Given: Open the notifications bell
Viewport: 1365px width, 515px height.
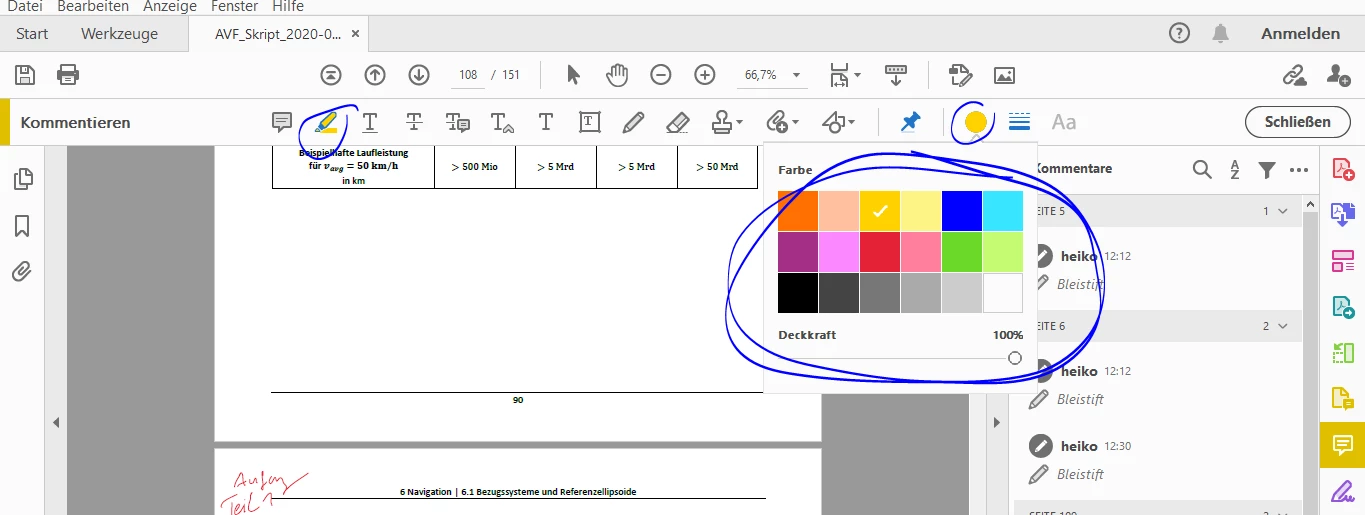Looking at the screenshot, I should 1220,33.
